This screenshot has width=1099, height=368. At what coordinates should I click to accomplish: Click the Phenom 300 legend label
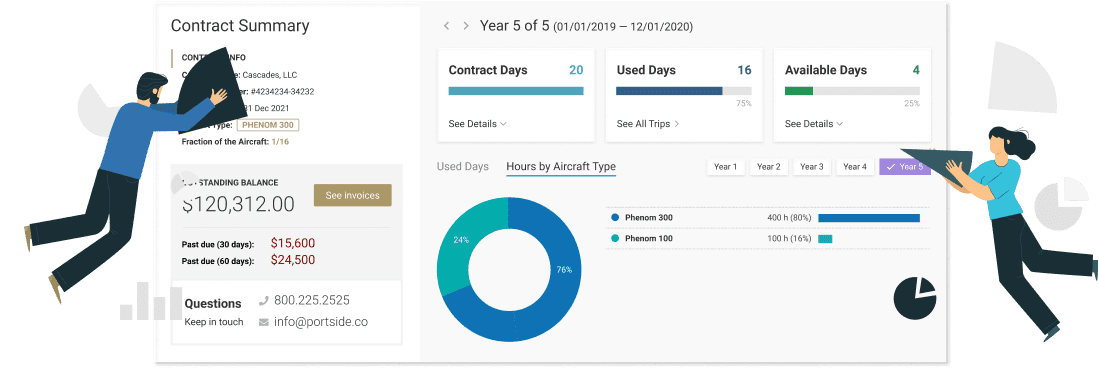pyautogui.click(x=648, y=218)
